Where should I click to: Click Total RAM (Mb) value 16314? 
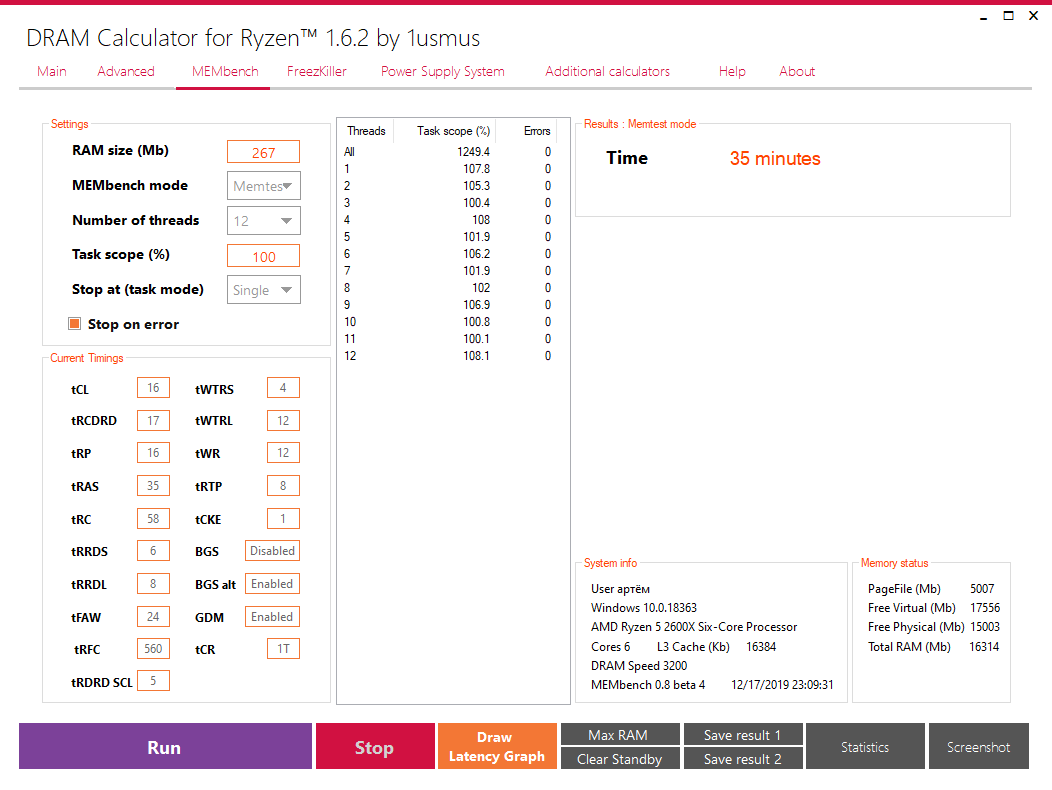point(984,647)
